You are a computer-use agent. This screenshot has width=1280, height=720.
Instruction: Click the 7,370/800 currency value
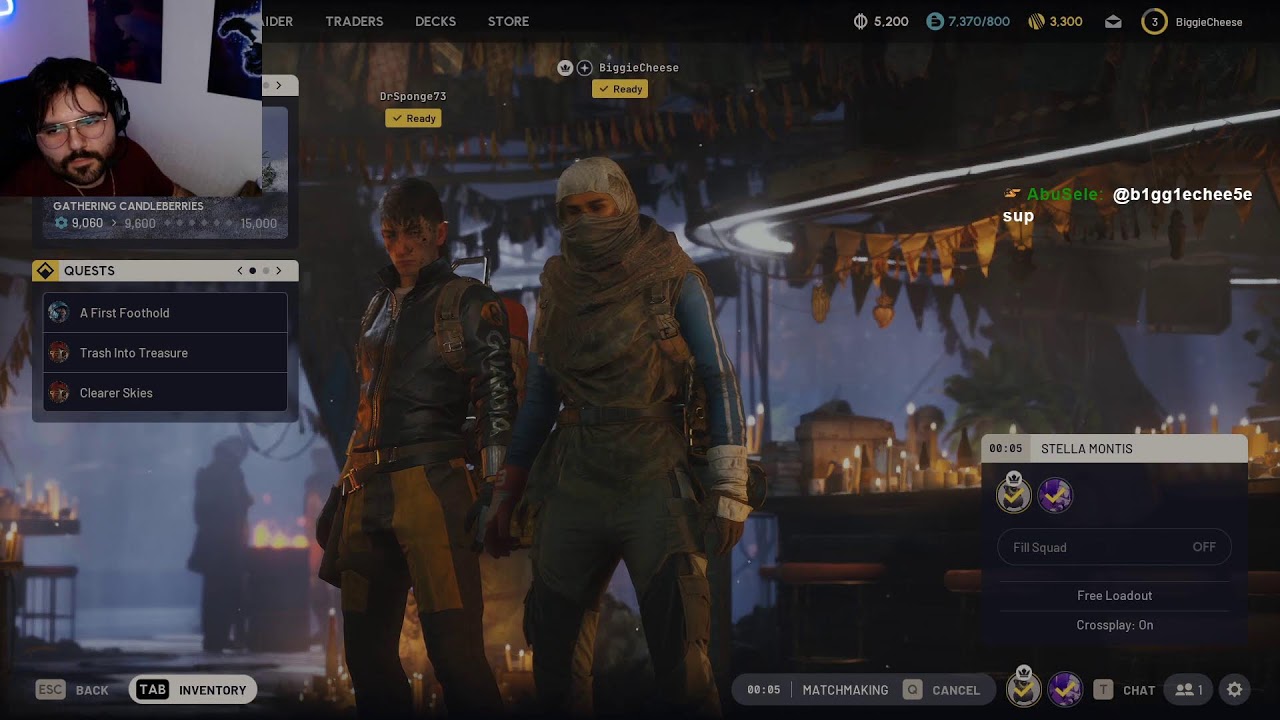pyautogui.click(x=979, y=21)
